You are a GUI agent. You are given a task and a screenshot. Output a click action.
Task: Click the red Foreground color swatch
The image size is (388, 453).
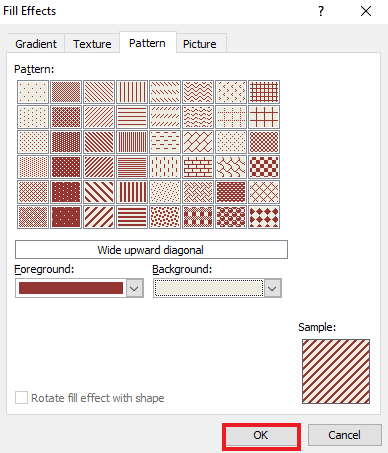(x=71, y=288)
